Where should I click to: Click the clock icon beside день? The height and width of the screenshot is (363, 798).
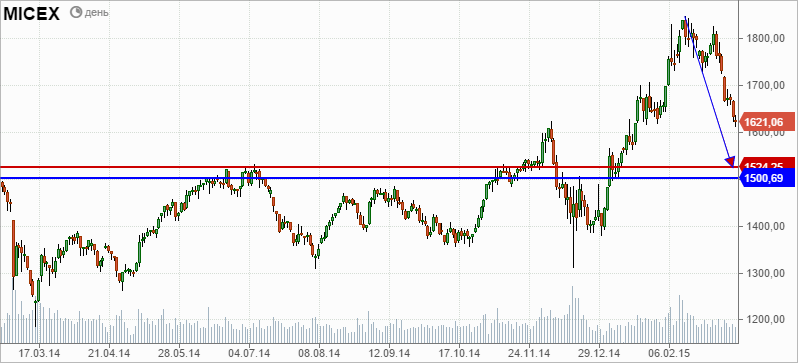point(76,12)
